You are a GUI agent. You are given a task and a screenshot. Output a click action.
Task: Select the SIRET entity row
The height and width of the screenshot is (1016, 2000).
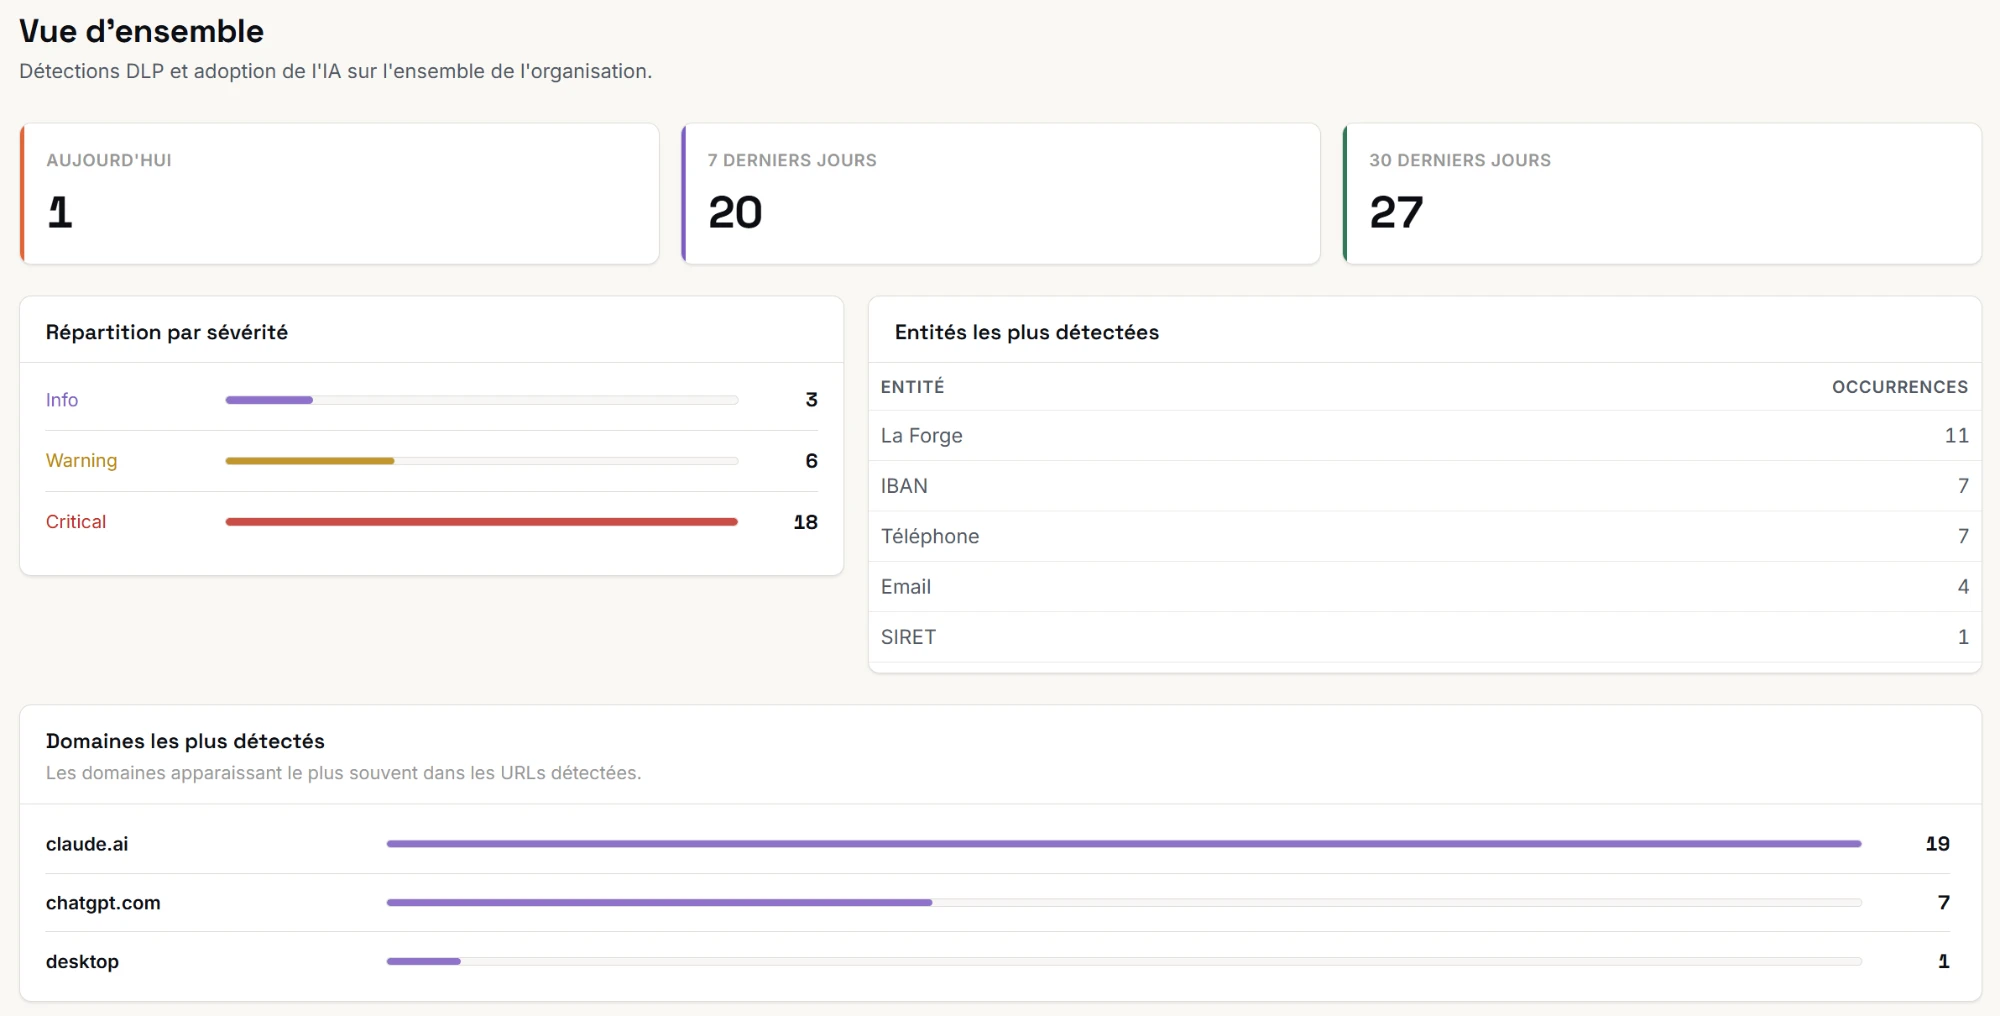click(x=1425, y=637)
